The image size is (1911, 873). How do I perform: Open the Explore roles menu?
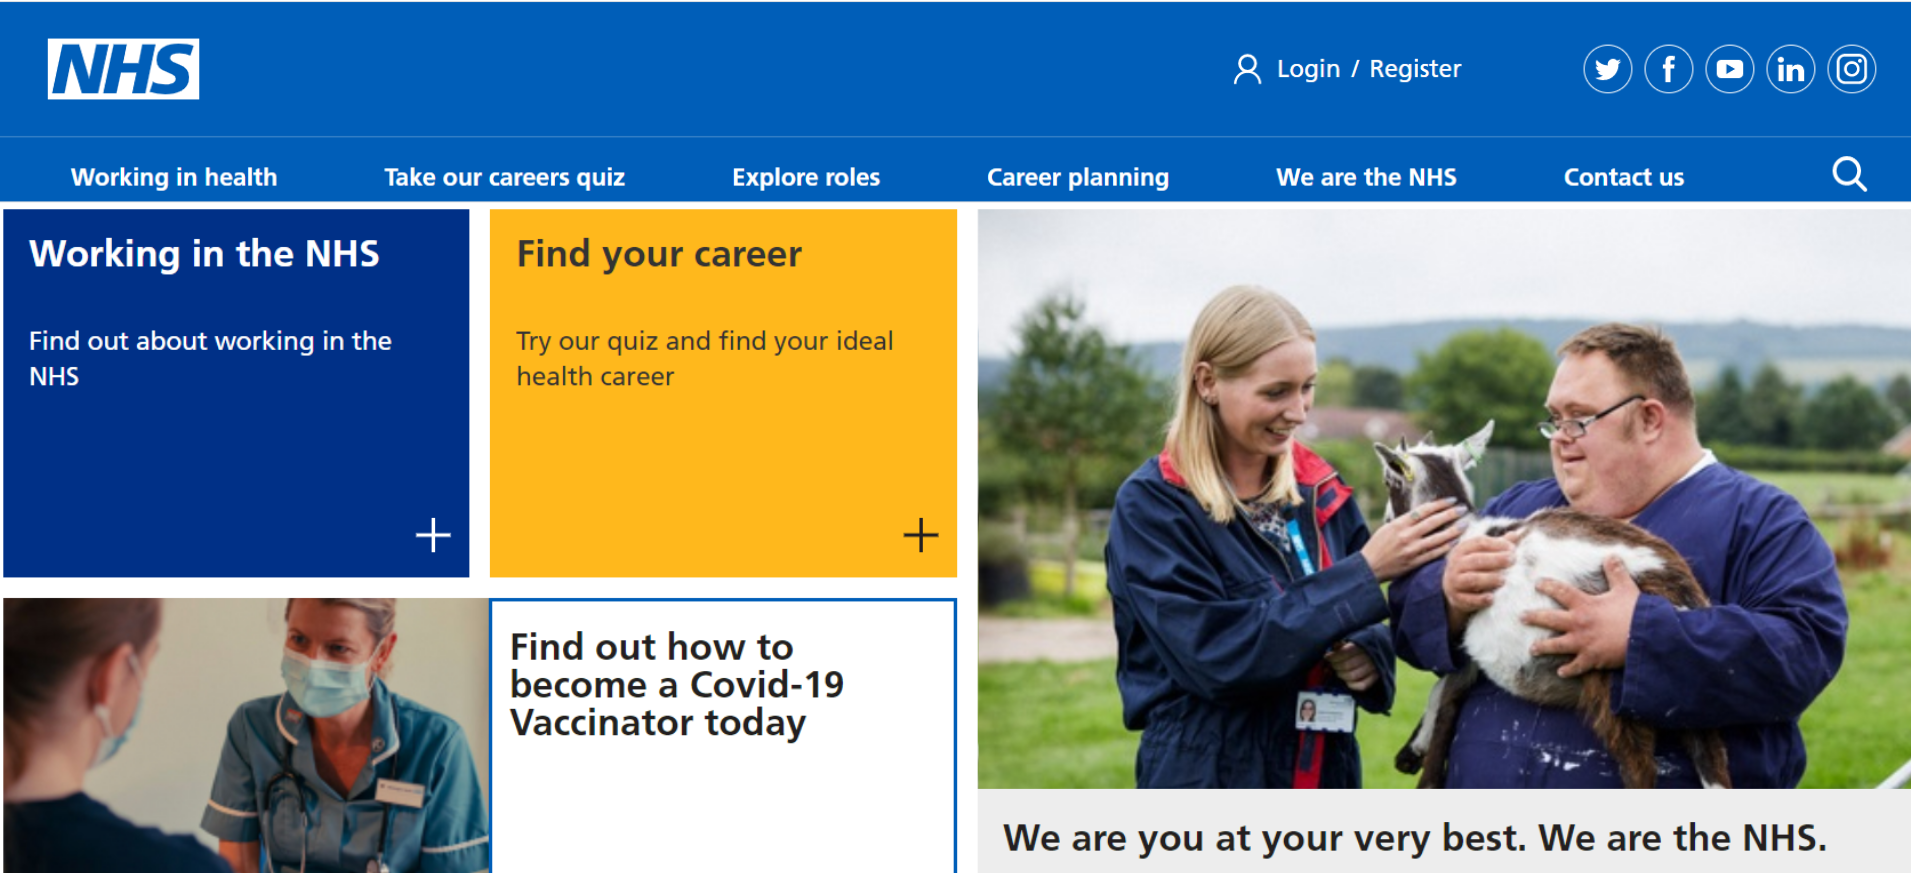806,177
